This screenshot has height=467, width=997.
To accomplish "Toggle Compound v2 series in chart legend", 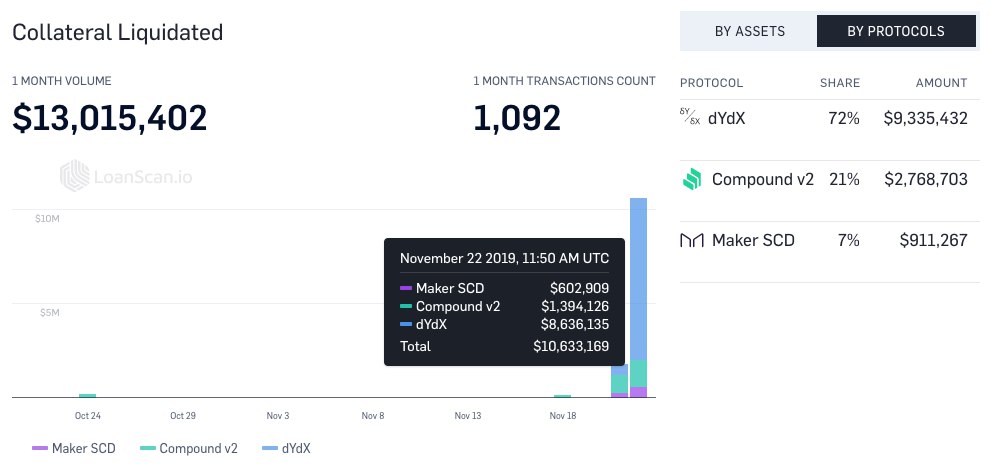I will point(189,449).
